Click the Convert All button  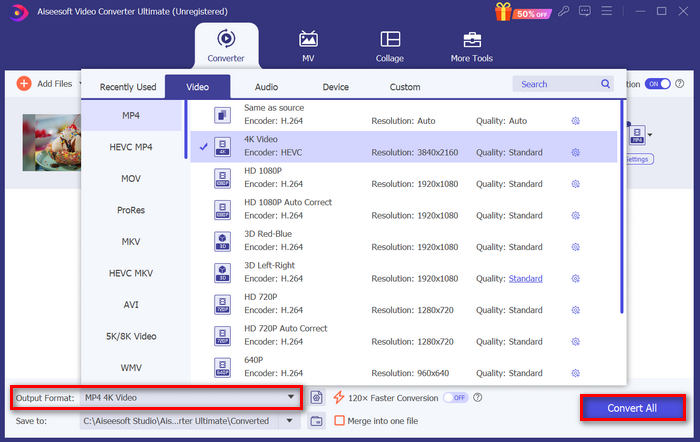click(x=632, y=408)
